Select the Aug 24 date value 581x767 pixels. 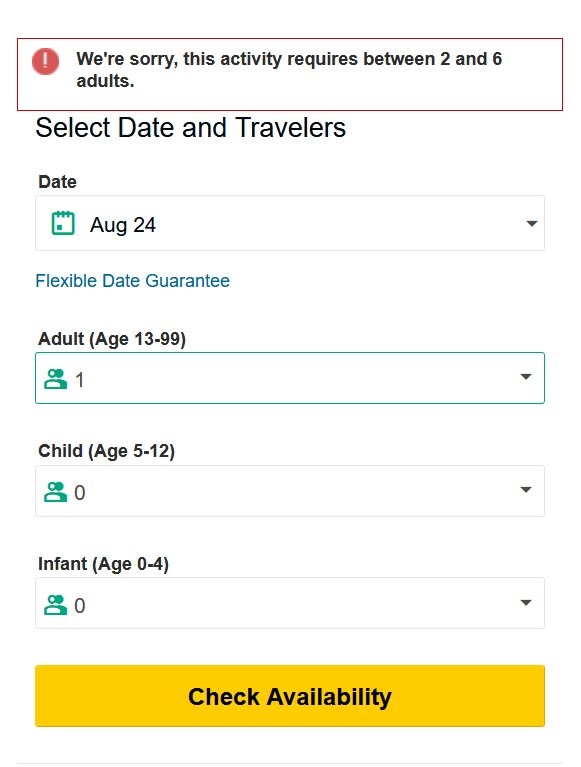click(x=123, y=225)
